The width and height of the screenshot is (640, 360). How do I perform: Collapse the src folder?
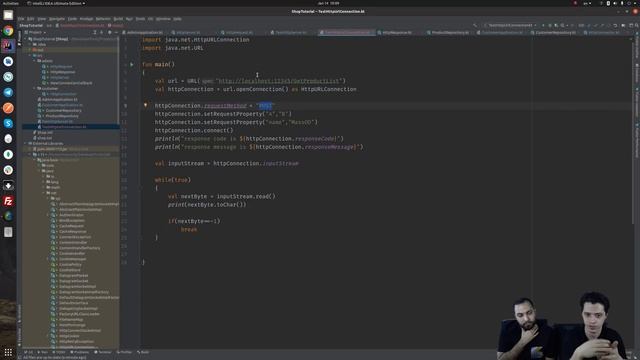pyautogui.click(x=30, y=55)
